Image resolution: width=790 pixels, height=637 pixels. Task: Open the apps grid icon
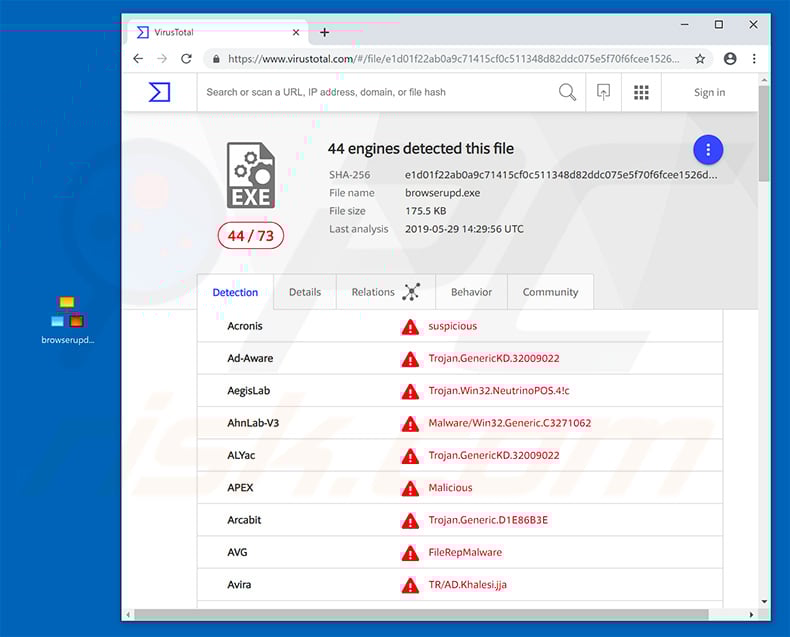click(641, 92)
